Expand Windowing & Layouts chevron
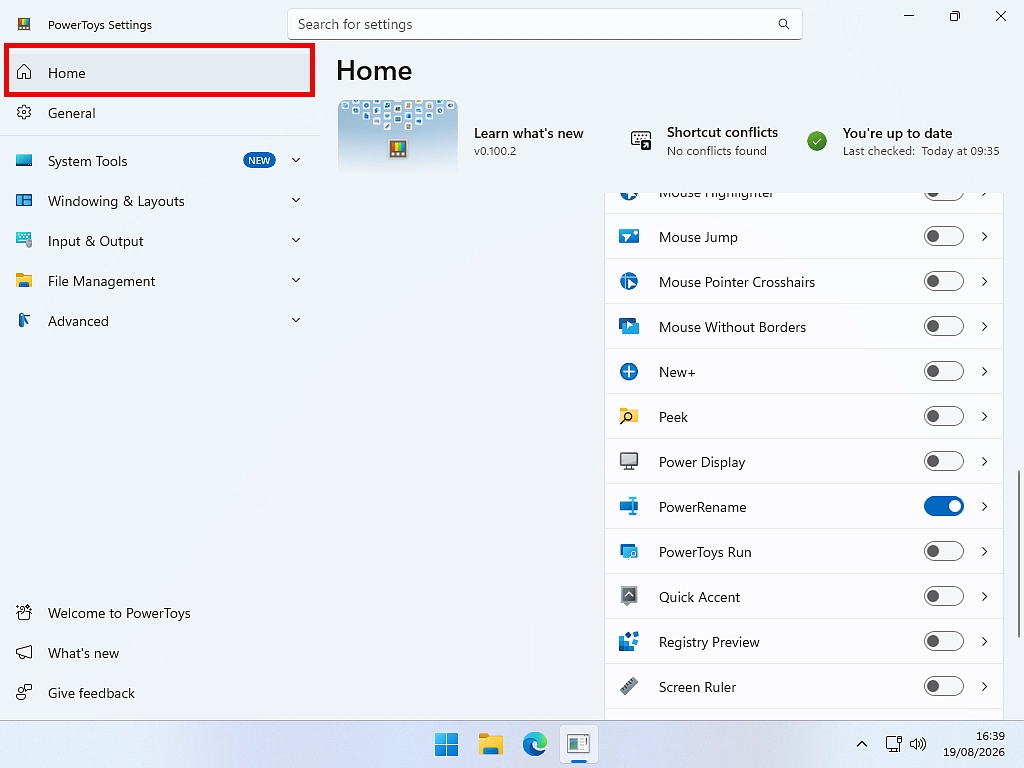1024x768 pixels. coord(296,200)
